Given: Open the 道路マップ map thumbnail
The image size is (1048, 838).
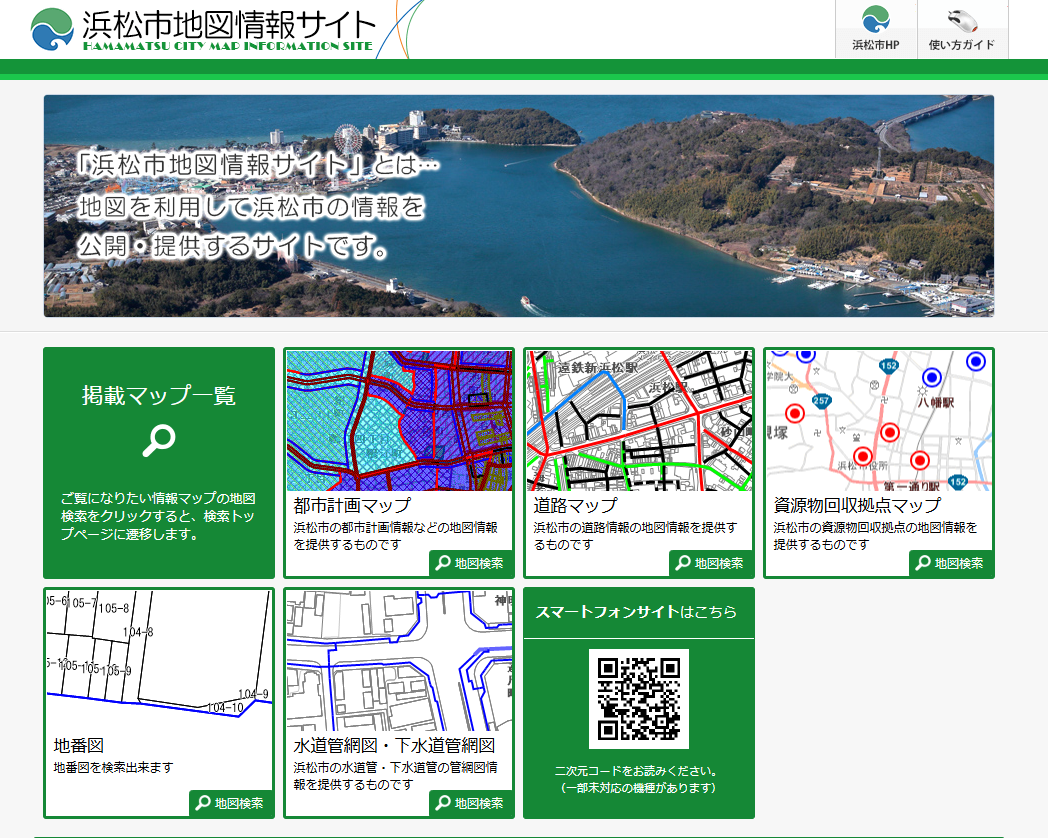Looking at the screenshot, I should pos(639,420).
